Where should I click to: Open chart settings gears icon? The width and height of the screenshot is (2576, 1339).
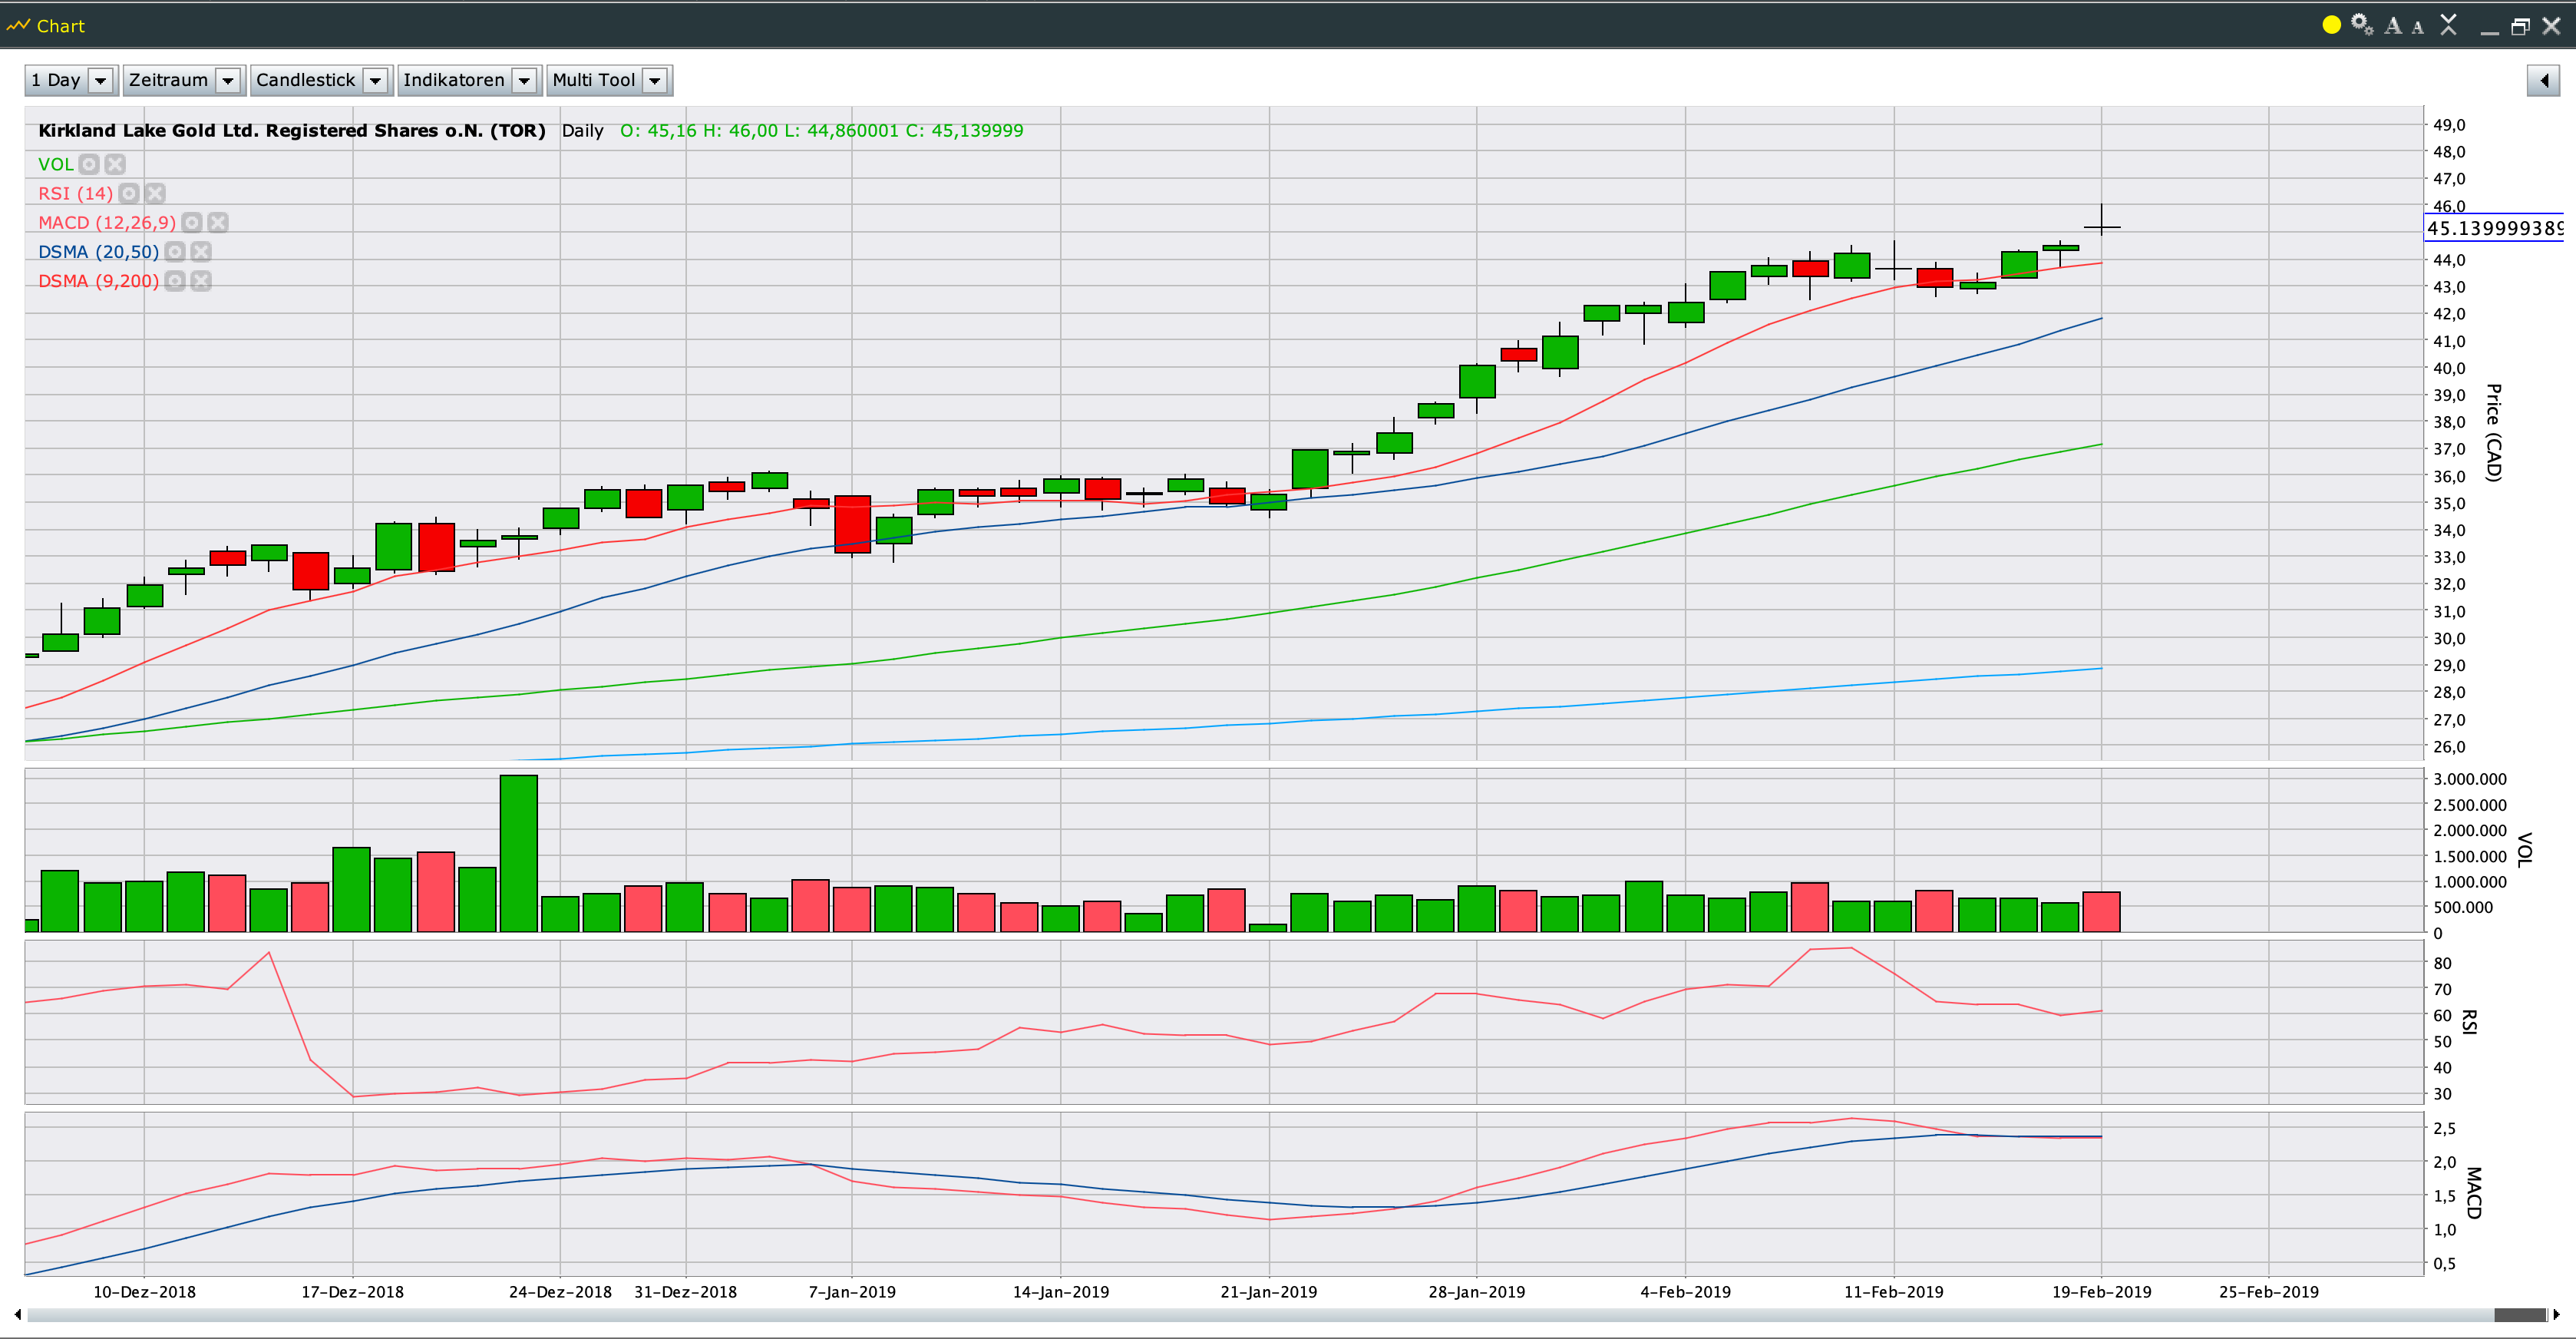pyautogui.click(x=2362, y=25)
